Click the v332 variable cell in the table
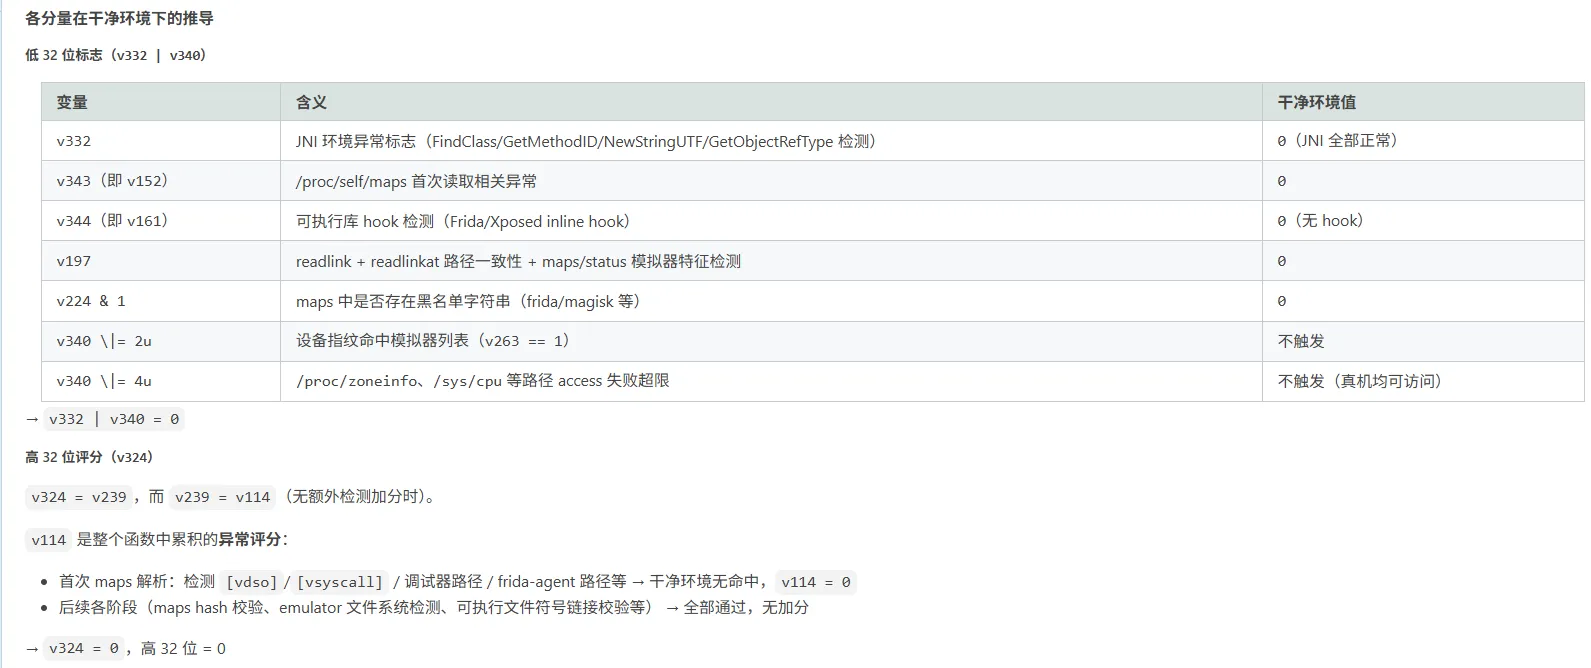 [x=74, y=141]
